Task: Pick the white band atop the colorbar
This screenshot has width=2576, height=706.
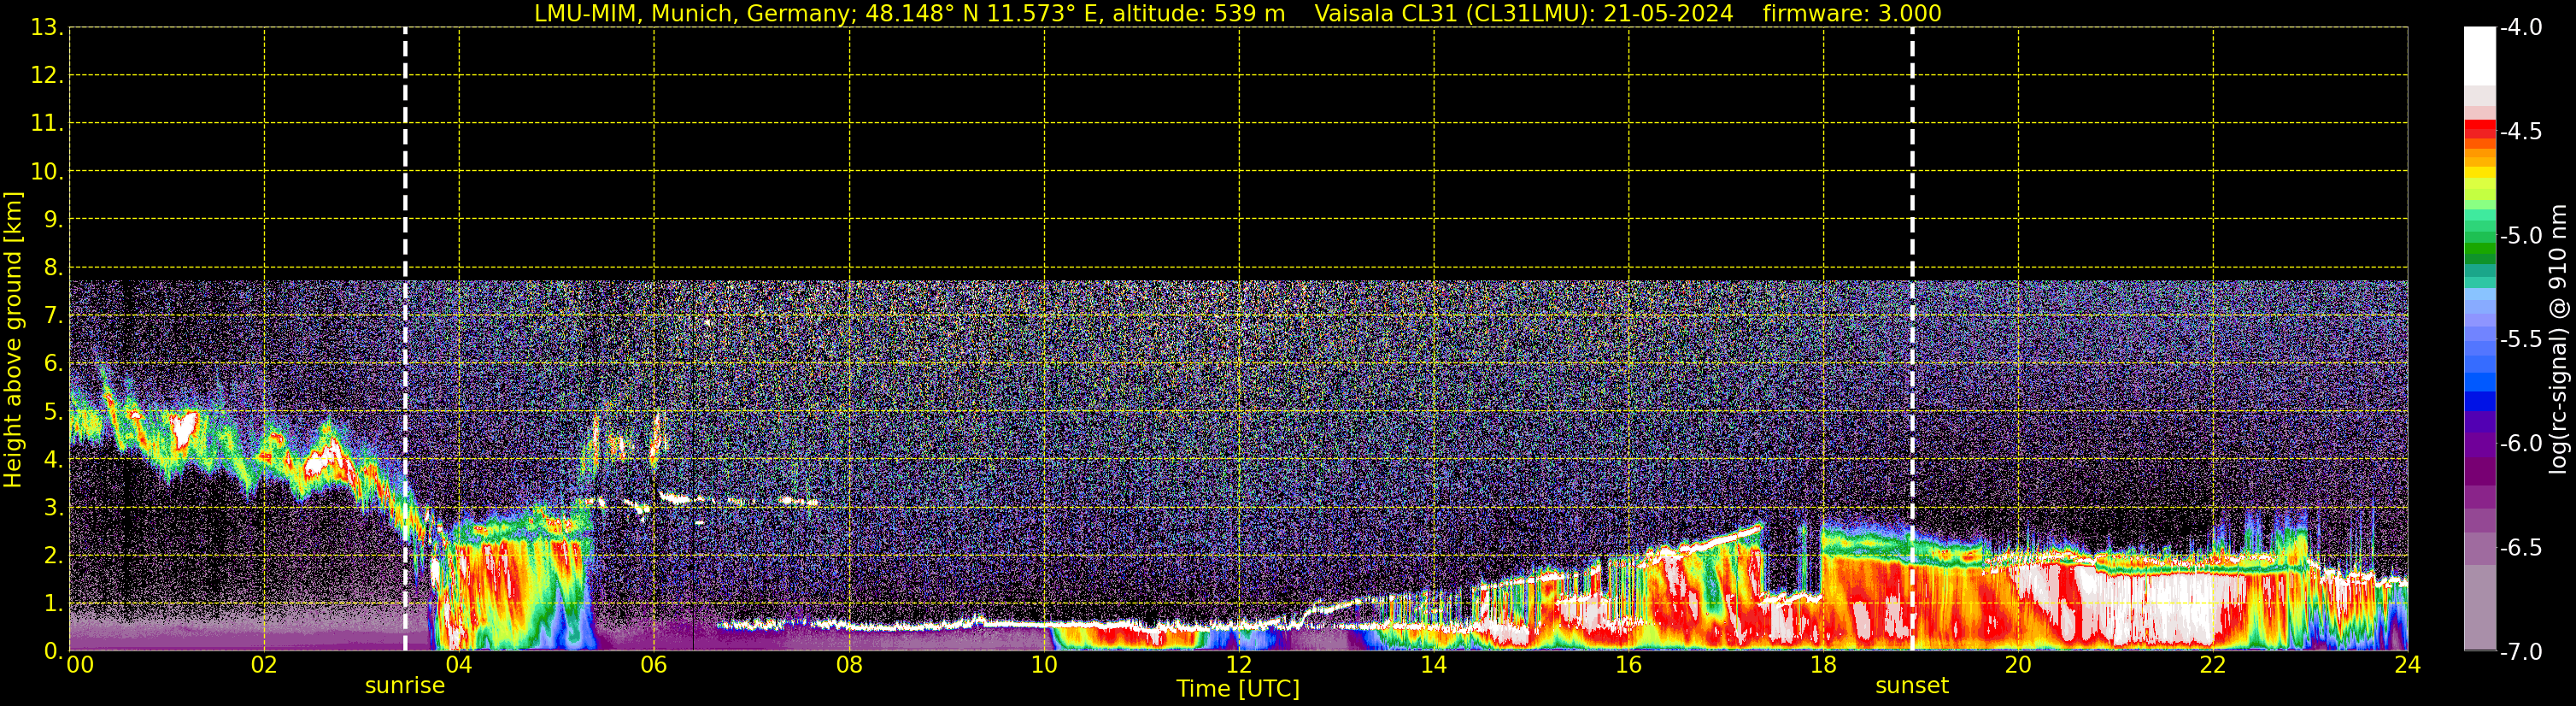Action: pos(2480,55)
